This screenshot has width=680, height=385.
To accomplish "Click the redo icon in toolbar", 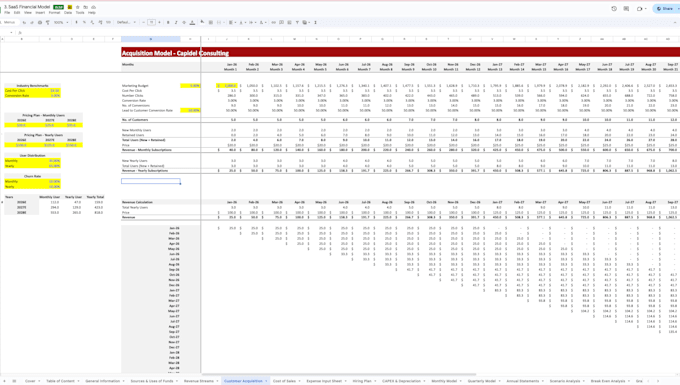I will 32,22.
